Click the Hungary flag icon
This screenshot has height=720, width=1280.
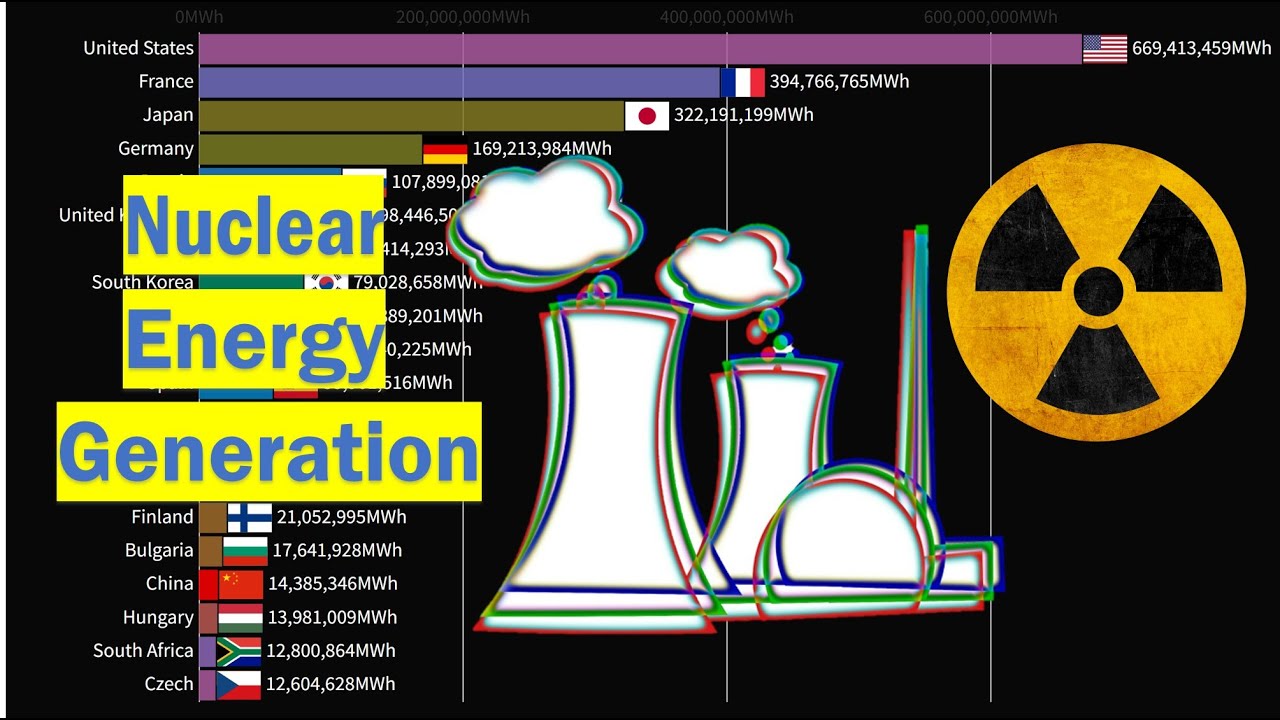pyautogui.click(x=240, y=618)
